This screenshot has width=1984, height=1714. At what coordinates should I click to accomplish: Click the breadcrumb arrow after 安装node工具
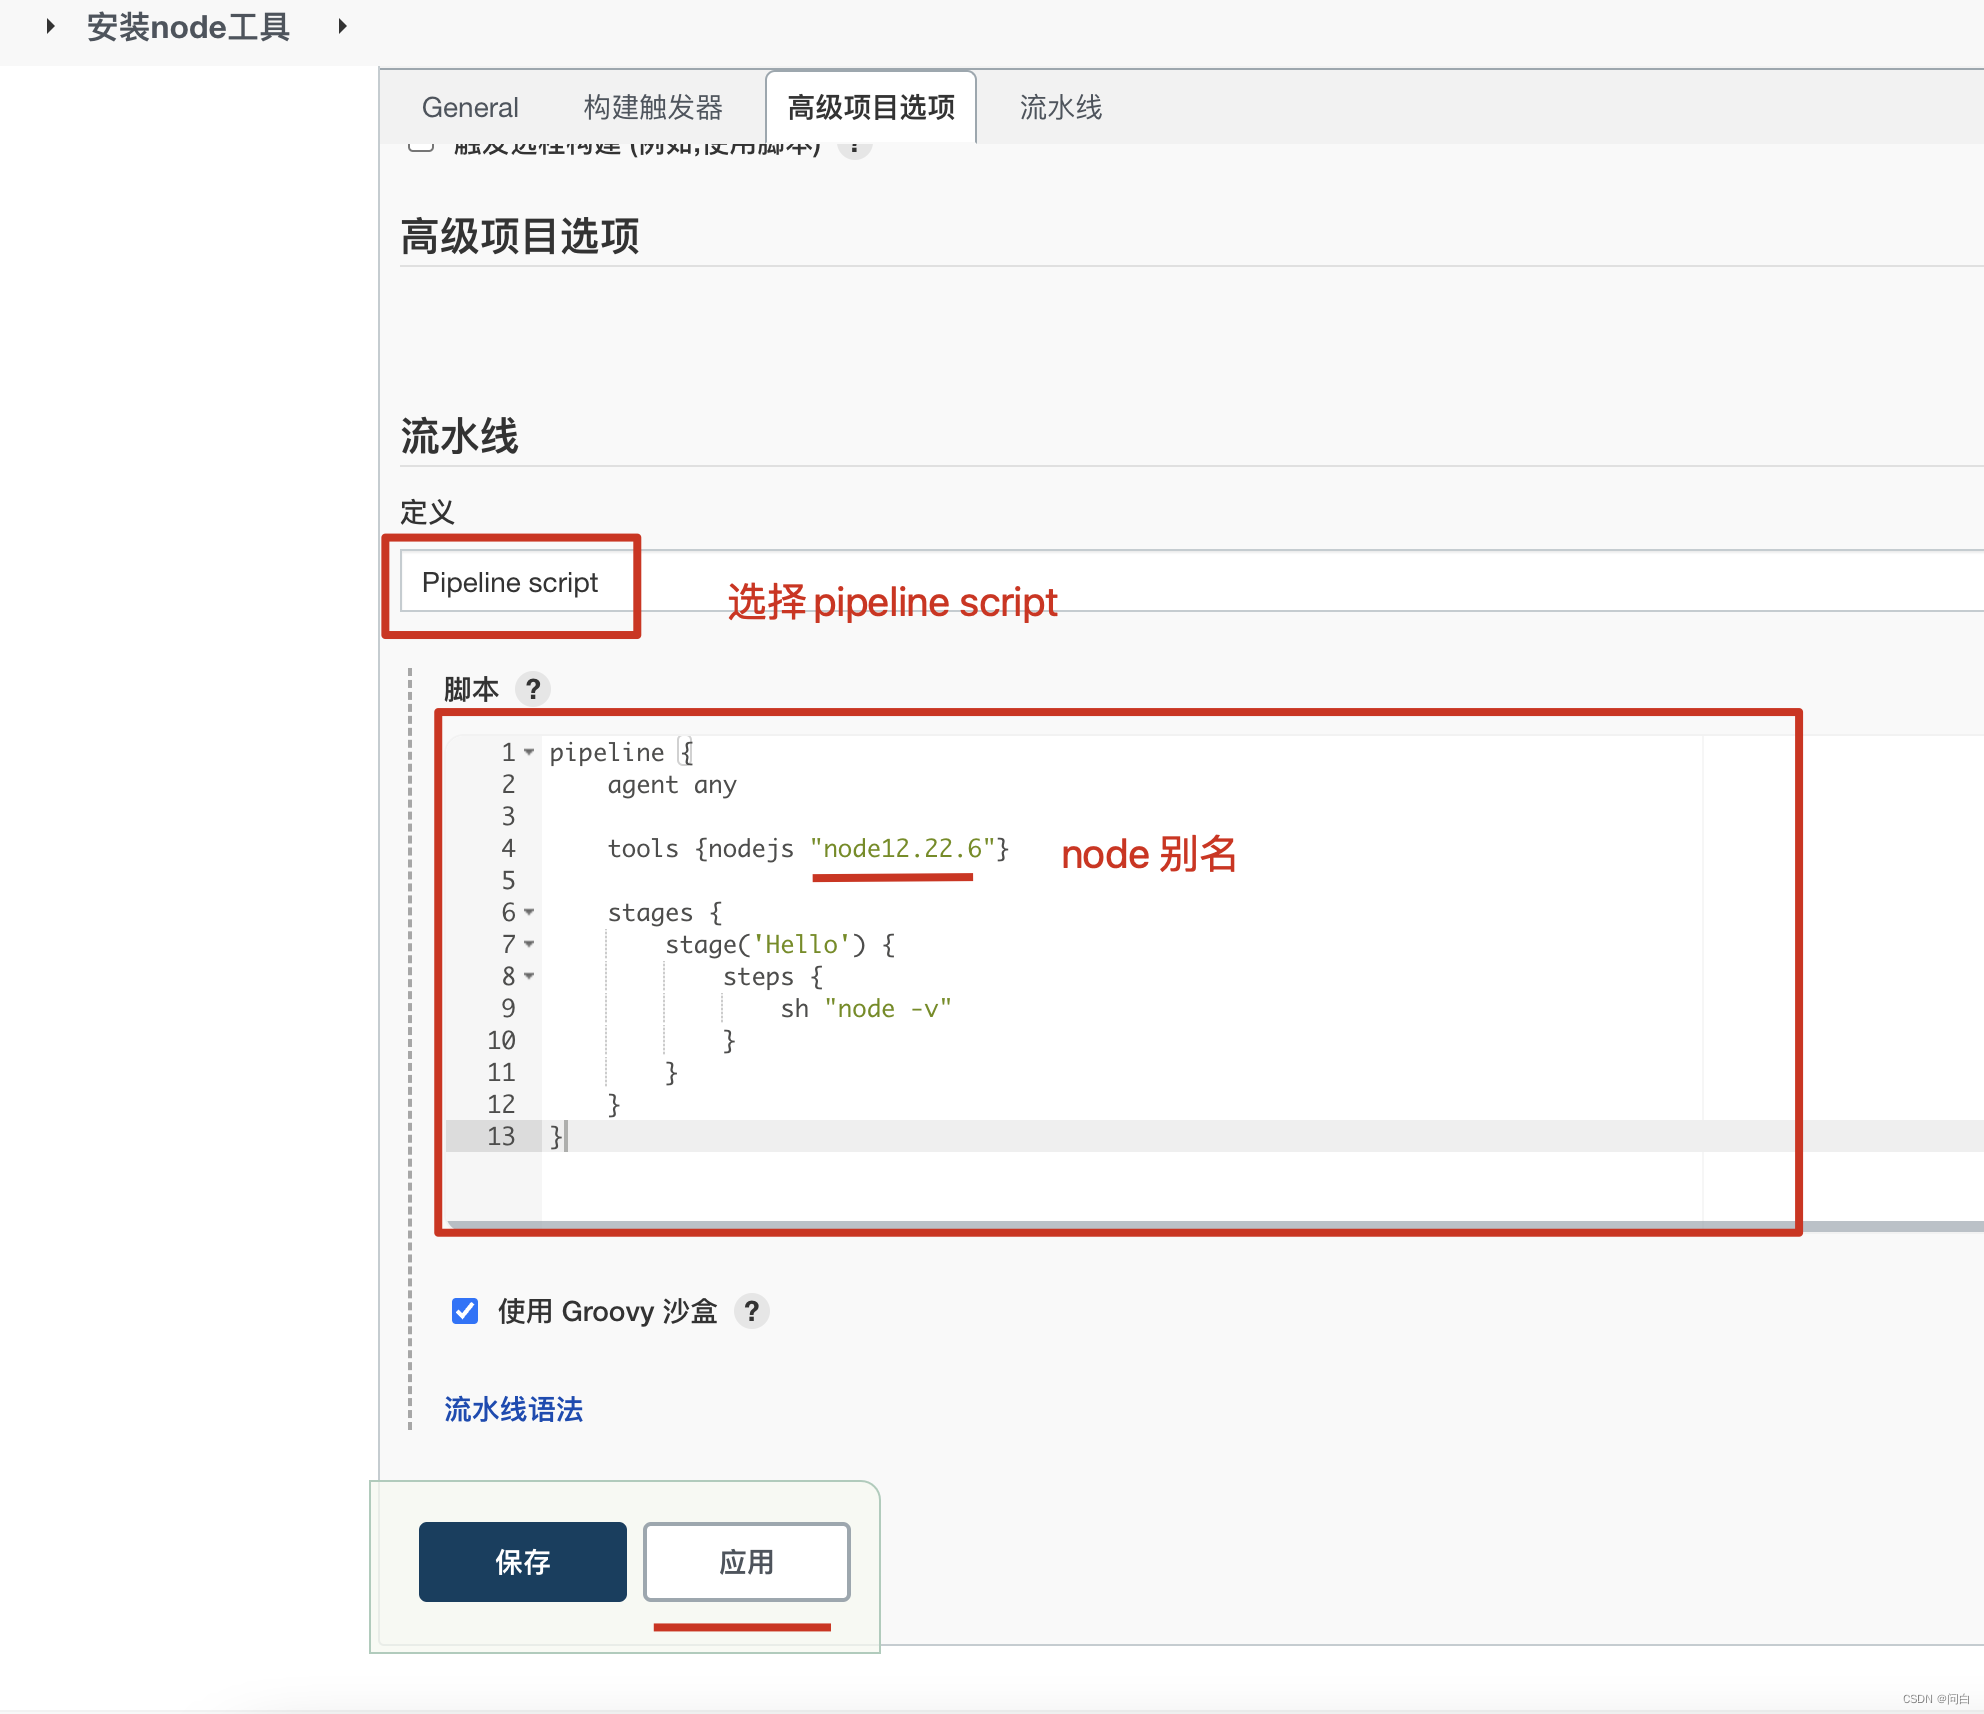click(x=341, y=26)
